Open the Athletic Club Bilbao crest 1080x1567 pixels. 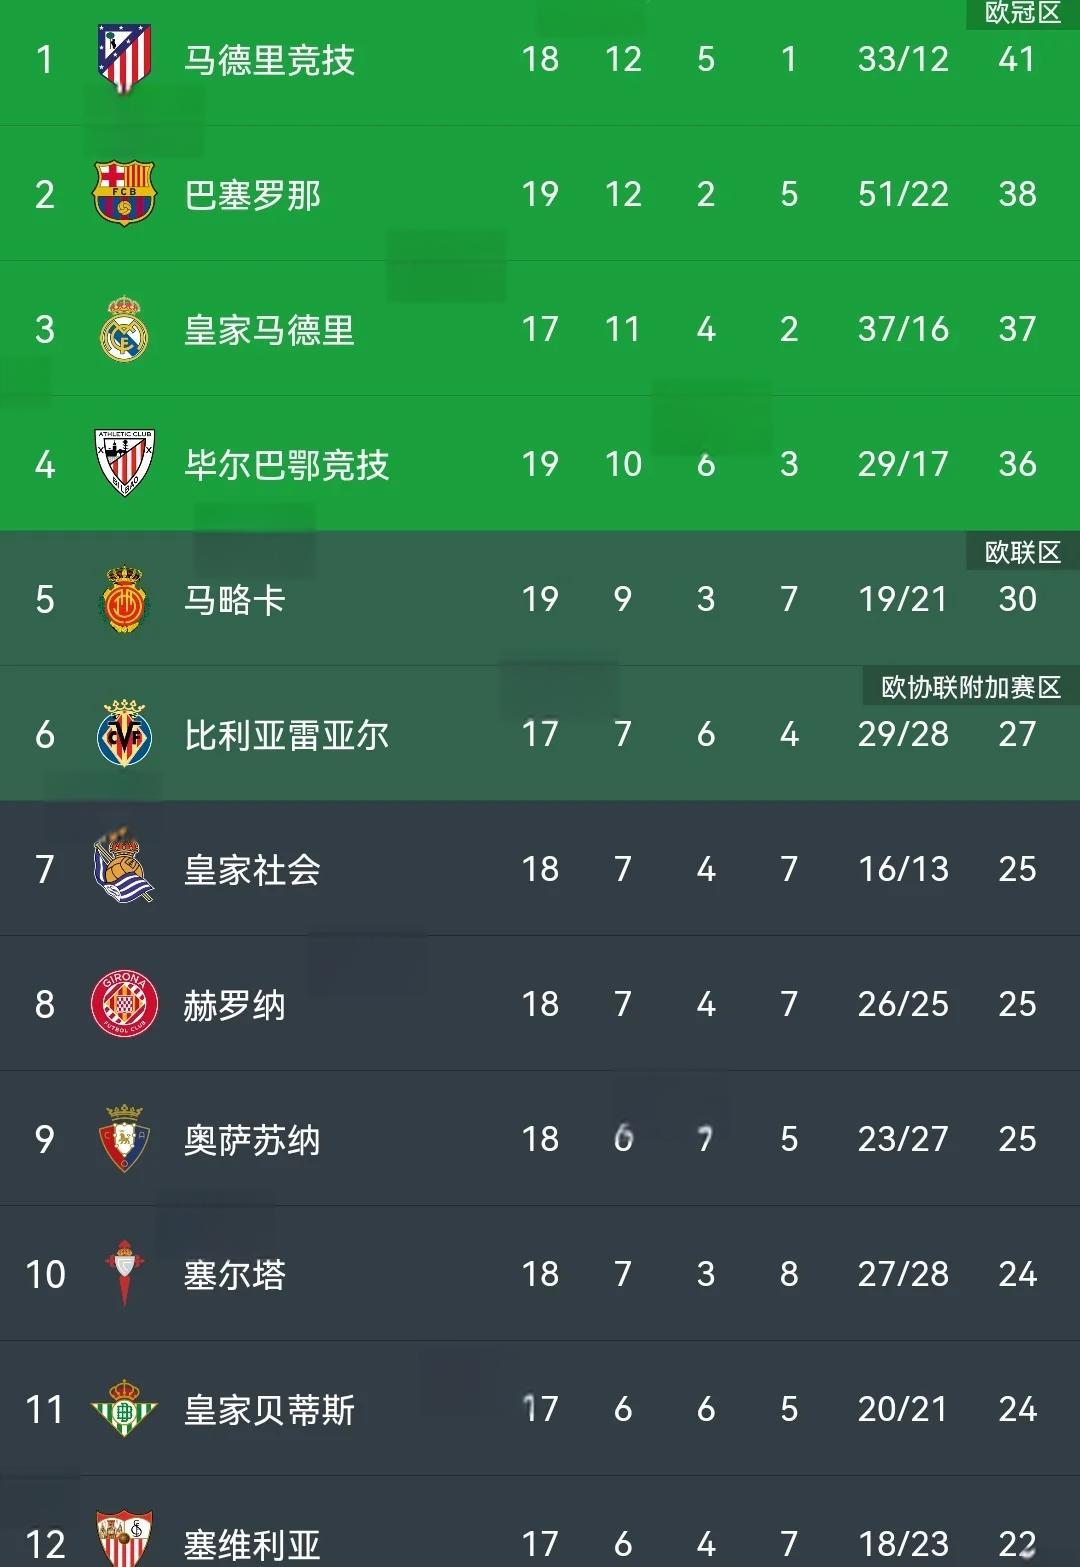(x=124, y=463)
